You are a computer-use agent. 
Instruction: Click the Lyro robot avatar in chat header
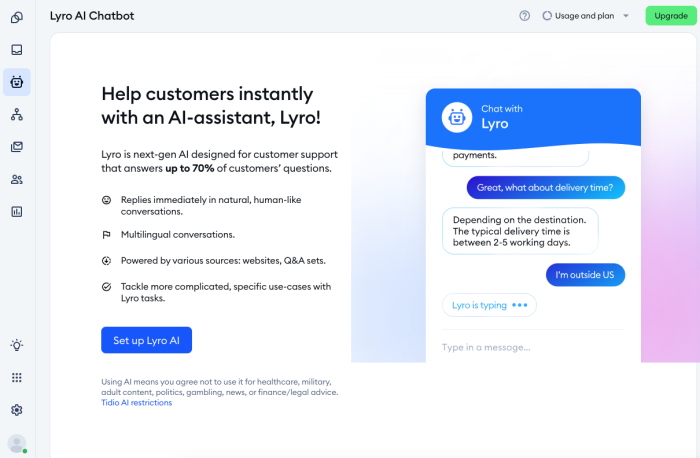(x=457, y=117)
